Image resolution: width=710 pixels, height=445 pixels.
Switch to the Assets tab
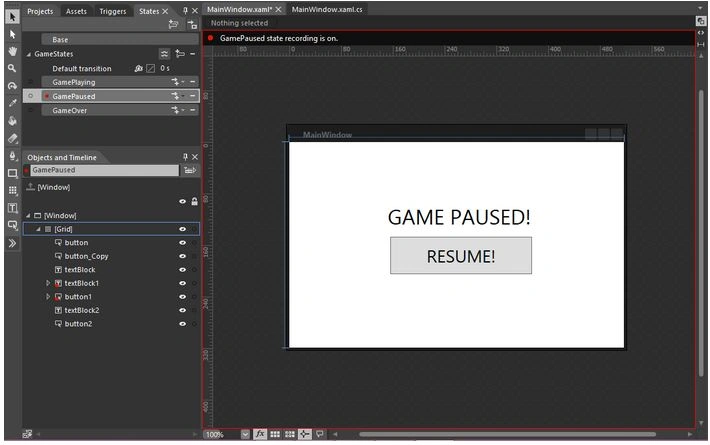76,11
